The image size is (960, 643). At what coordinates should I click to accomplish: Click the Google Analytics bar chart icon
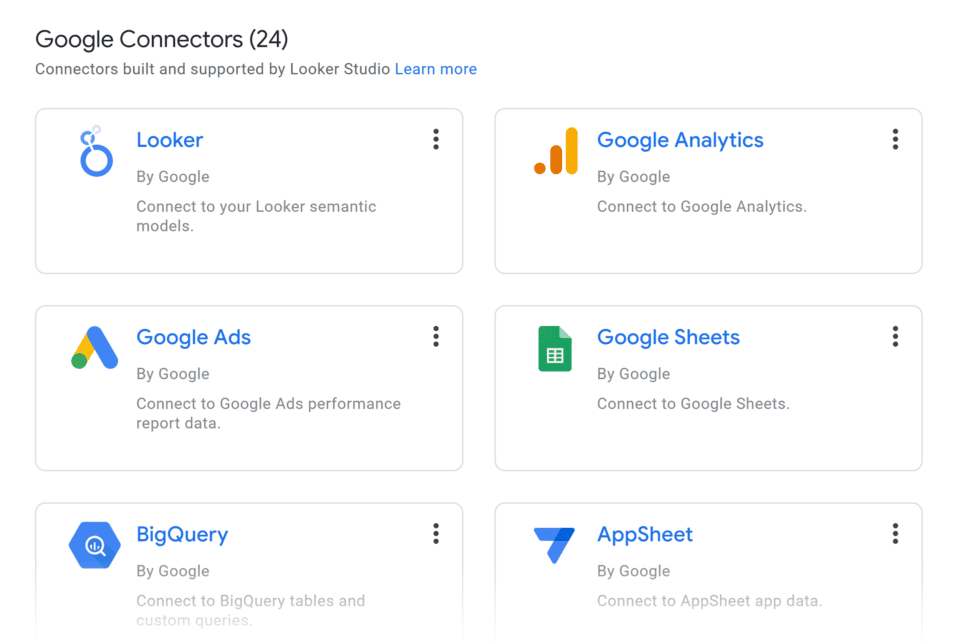pyautogui.click(x=556, y=152)
